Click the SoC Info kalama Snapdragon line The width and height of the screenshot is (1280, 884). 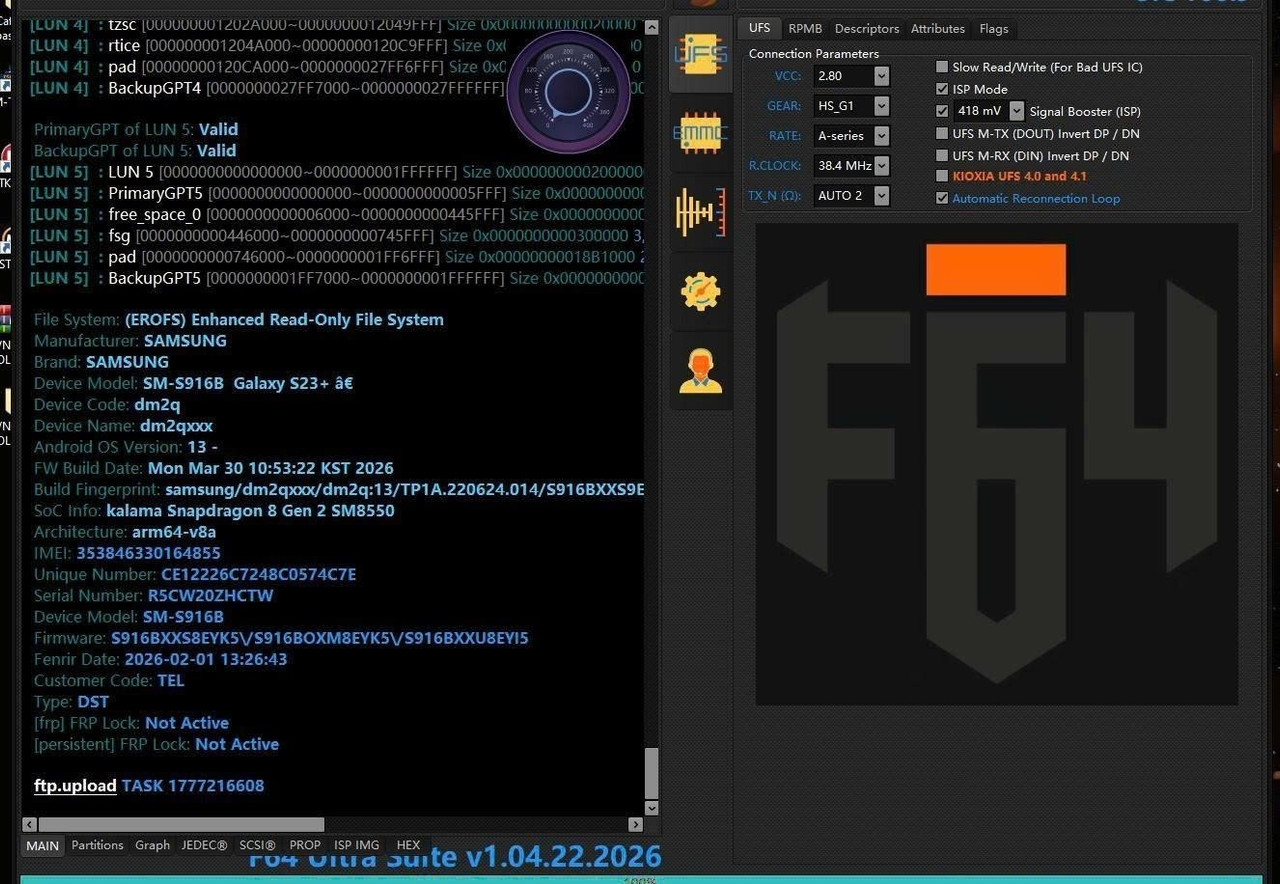214,511
